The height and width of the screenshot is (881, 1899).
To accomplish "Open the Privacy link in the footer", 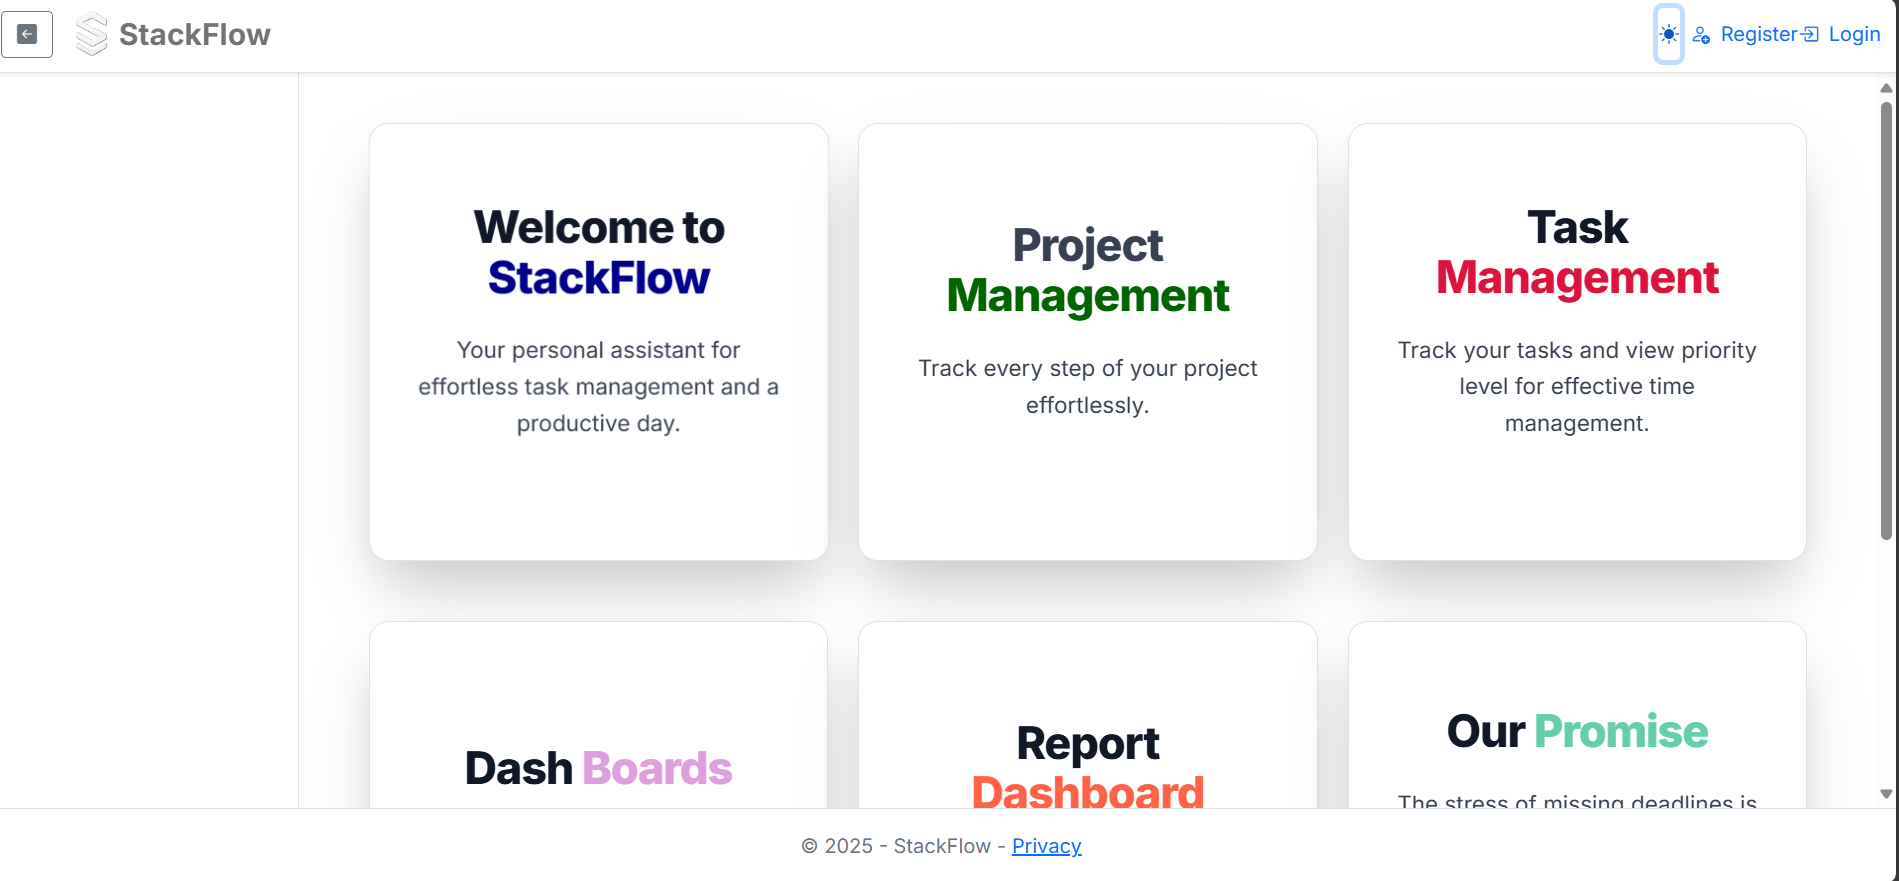I will point(1046,846).
